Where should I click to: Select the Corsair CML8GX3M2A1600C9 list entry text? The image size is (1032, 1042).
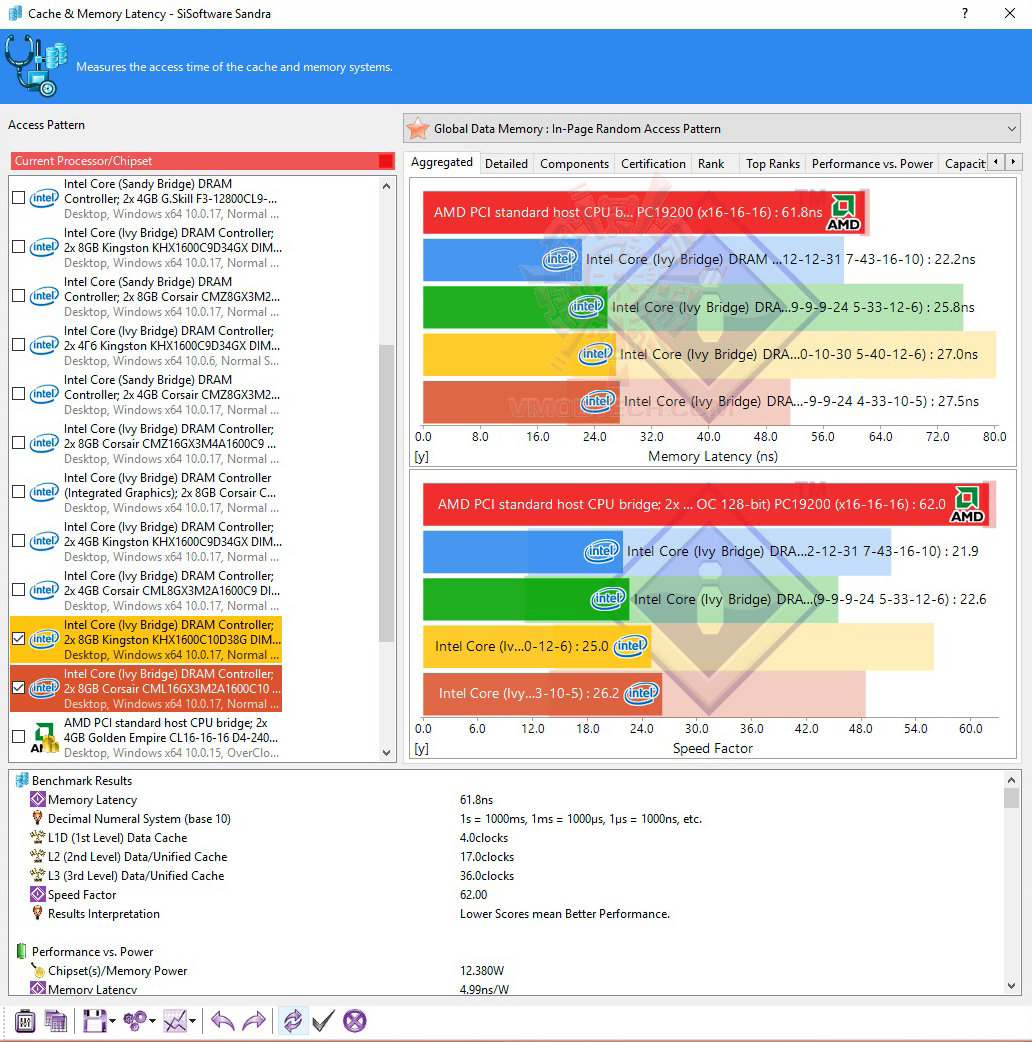pyautogui.click(x=171, y=590)
